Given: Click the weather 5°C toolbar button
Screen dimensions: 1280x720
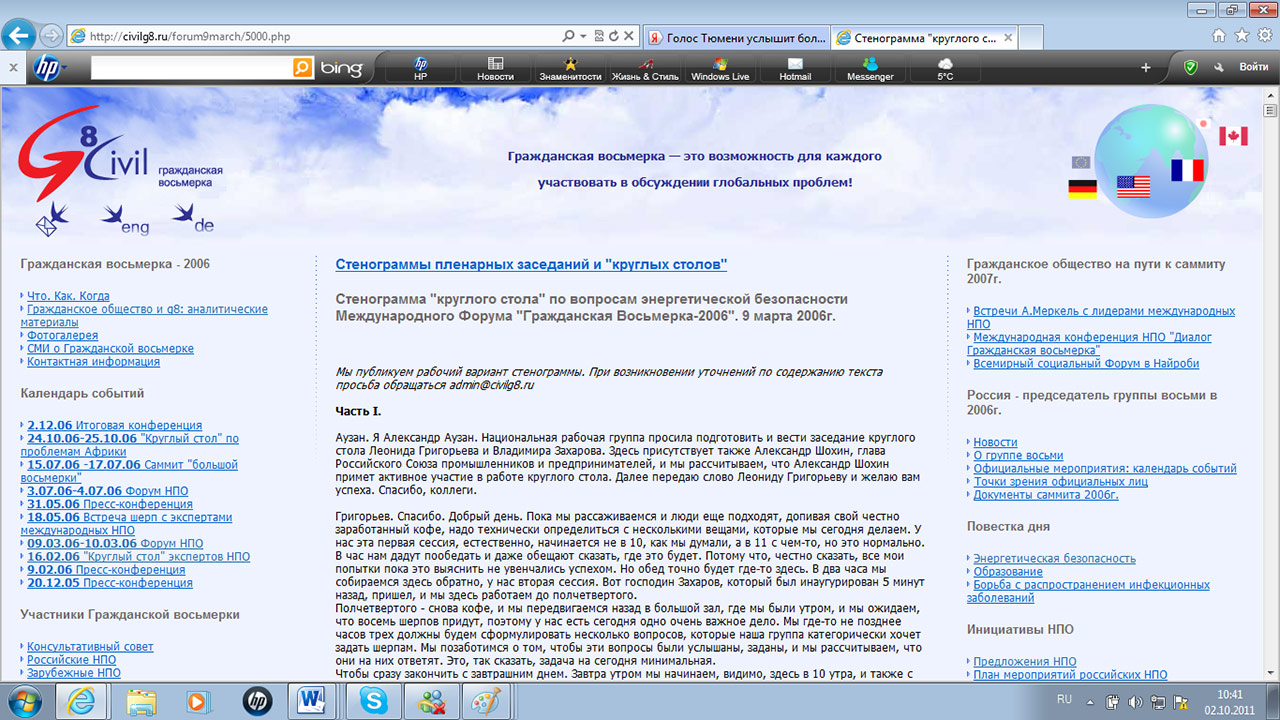Looking at the screenshot, I should (945, 68).
